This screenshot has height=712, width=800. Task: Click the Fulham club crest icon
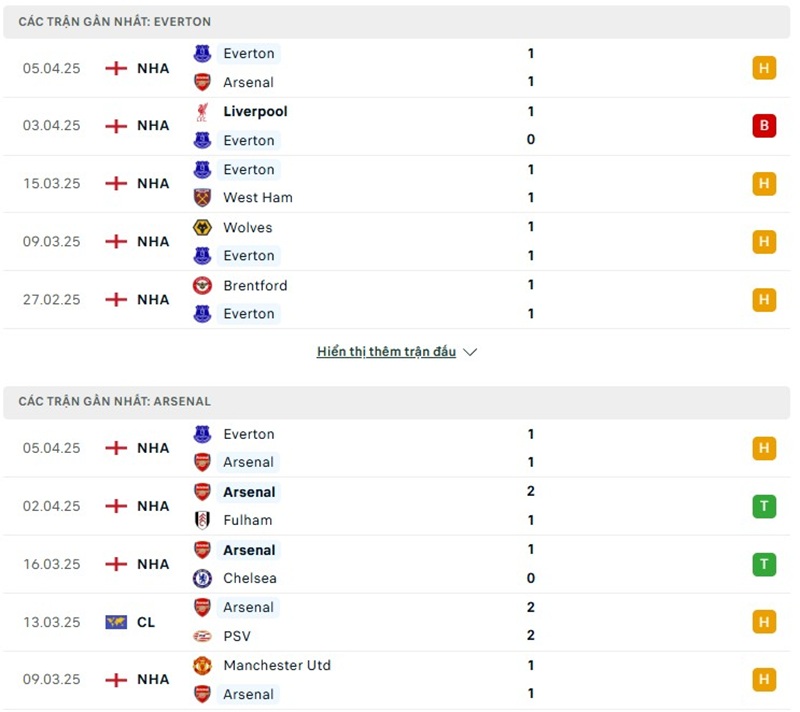pos(202,520)
